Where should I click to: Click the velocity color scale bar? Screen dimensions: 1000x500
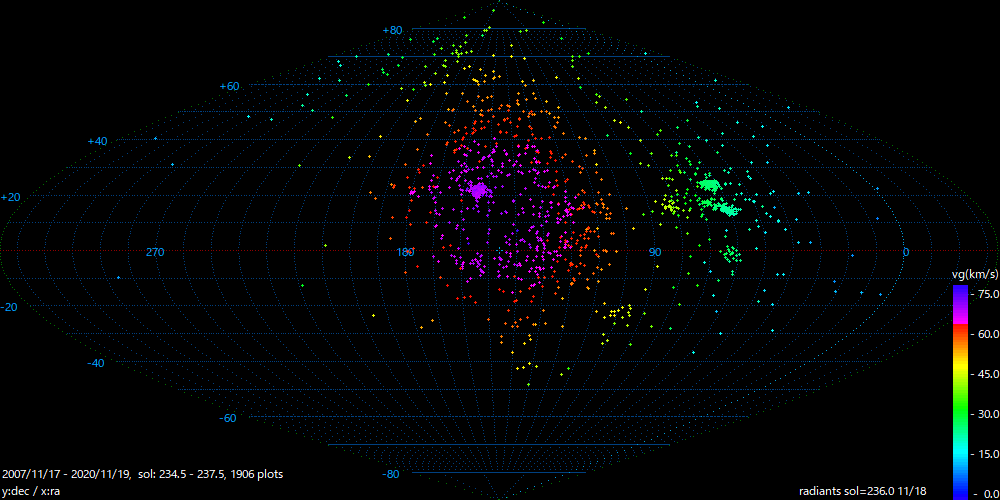coord(960,390)
